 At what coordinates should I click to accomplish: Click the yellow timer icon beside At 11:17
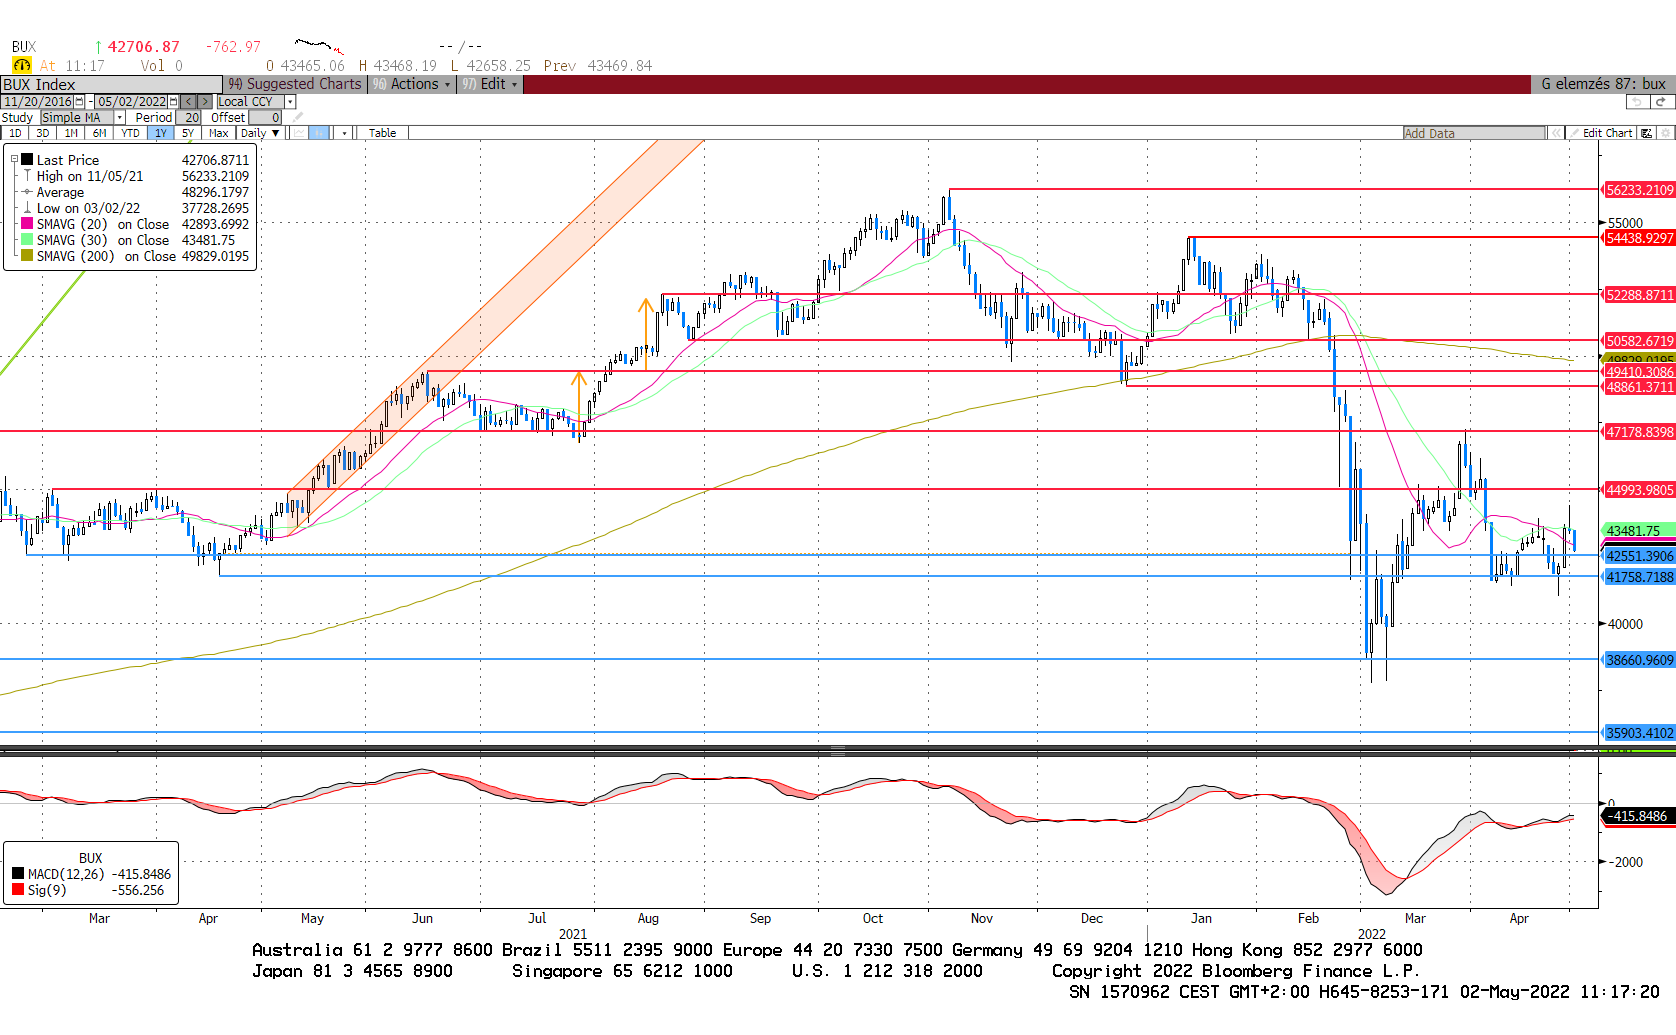click(21, 65)
